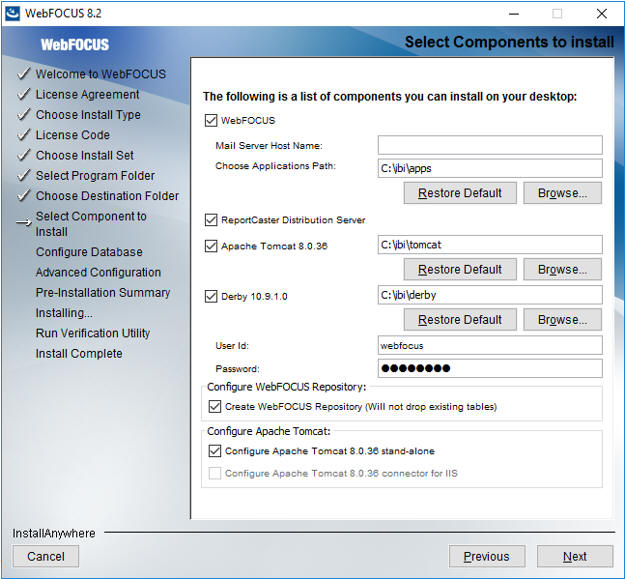Click the Select Components to install heading
Screen dimensions: 625x579
[509, 42]
